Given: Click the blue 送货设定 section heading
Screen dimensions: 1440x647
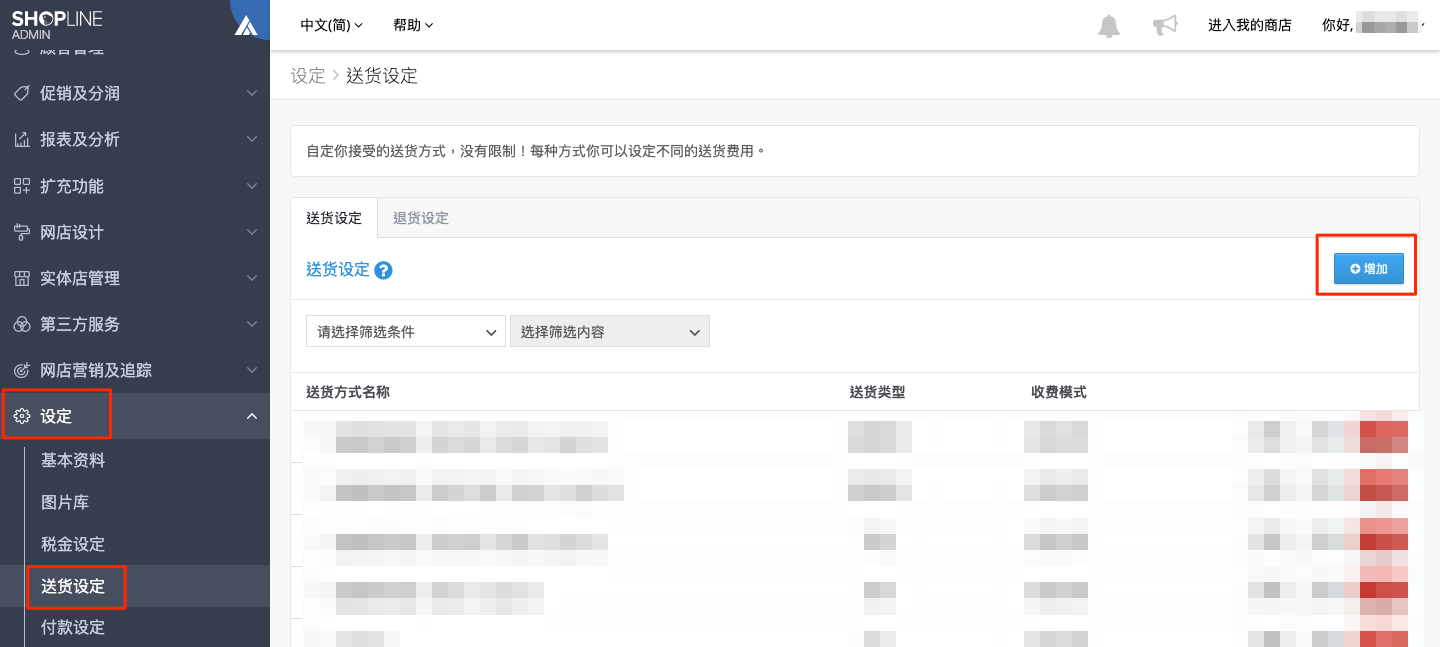Looking at the screenshot, I should [x=338, y=270].
